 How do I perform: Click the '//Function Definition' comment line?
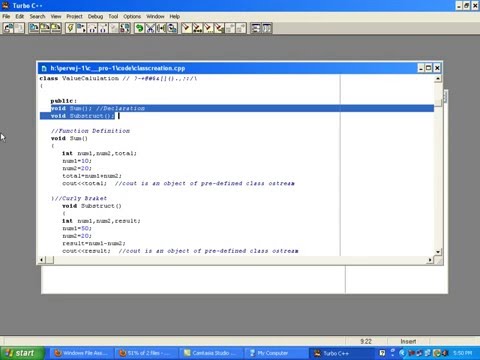click(x=90, y=131)
